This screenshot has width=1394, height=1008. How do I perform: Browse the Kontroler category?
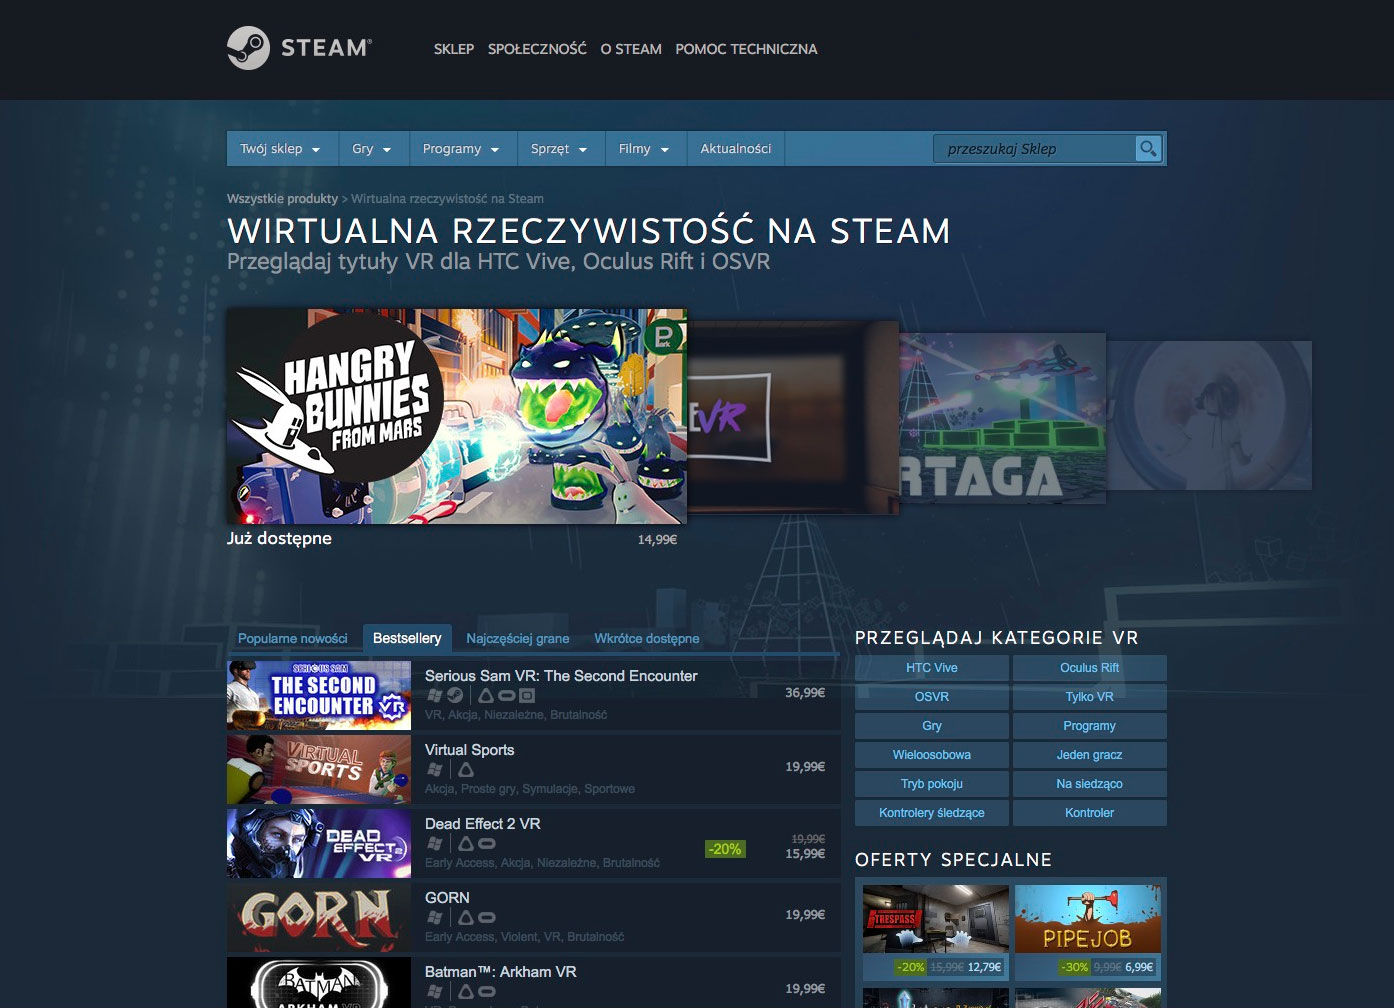point(1090,813)
